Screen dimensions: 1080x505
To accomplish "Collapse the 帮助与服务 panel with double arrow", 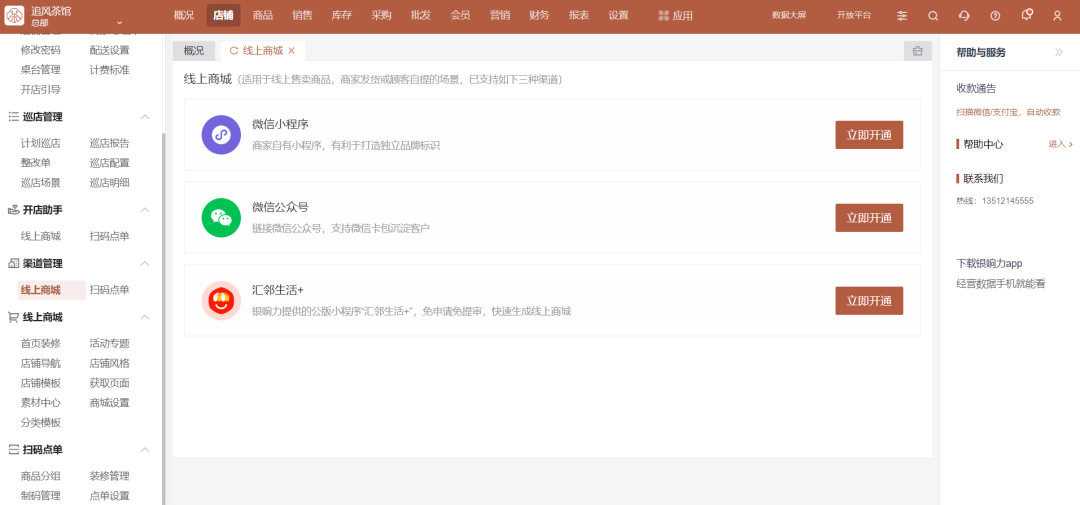I will coord(1059,52).
